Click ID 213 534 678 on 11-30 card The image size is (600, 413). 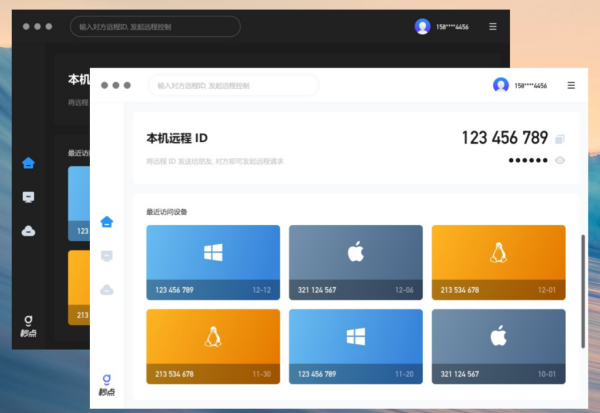click(x=174, y=374)
